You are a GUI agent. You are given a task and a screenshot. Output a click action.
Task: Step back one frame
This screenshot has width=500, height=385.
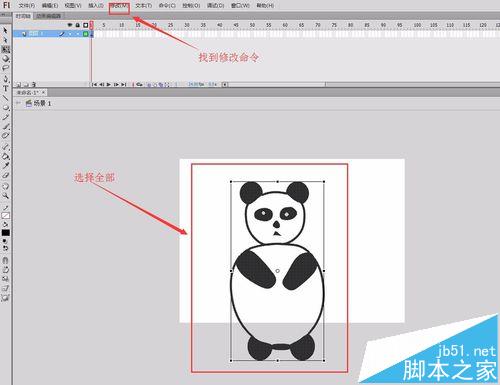click(x=102, y=85)
